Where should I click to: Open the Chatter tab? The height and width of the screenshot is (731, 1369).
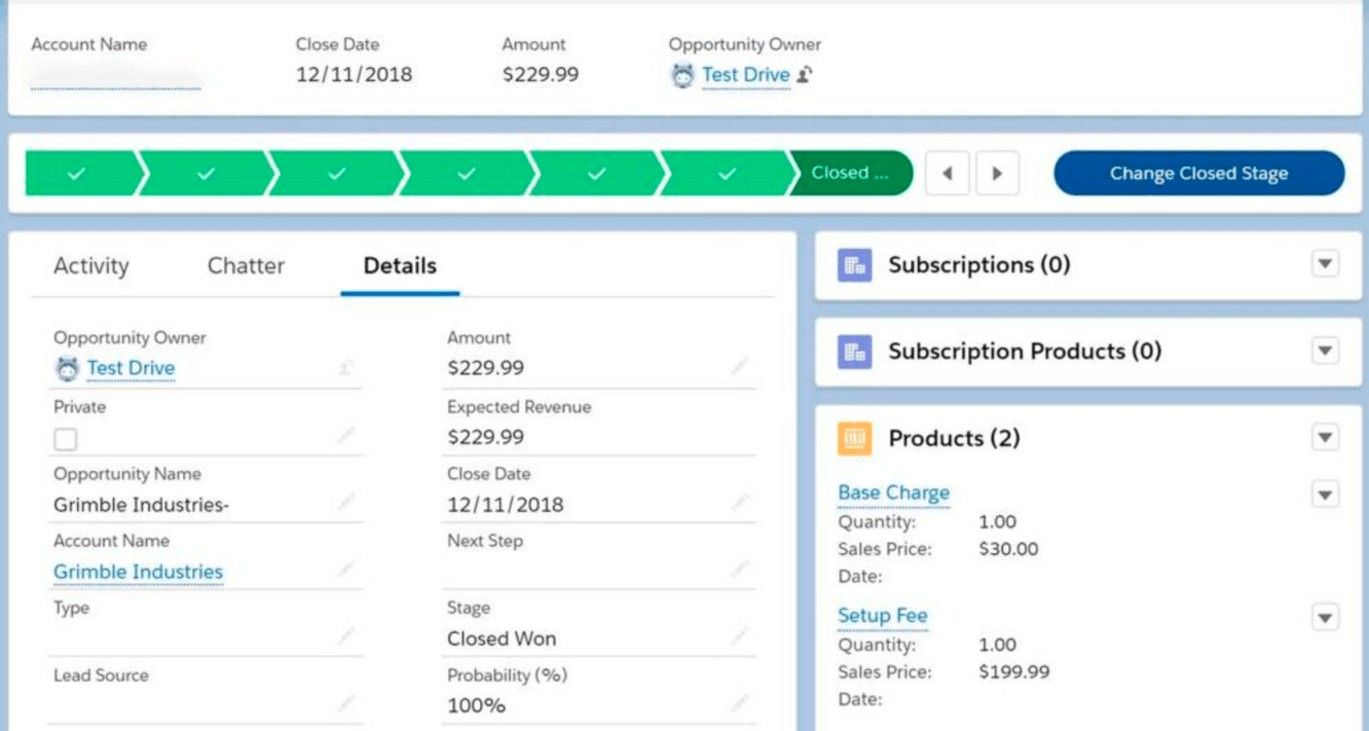click(246, 266)
